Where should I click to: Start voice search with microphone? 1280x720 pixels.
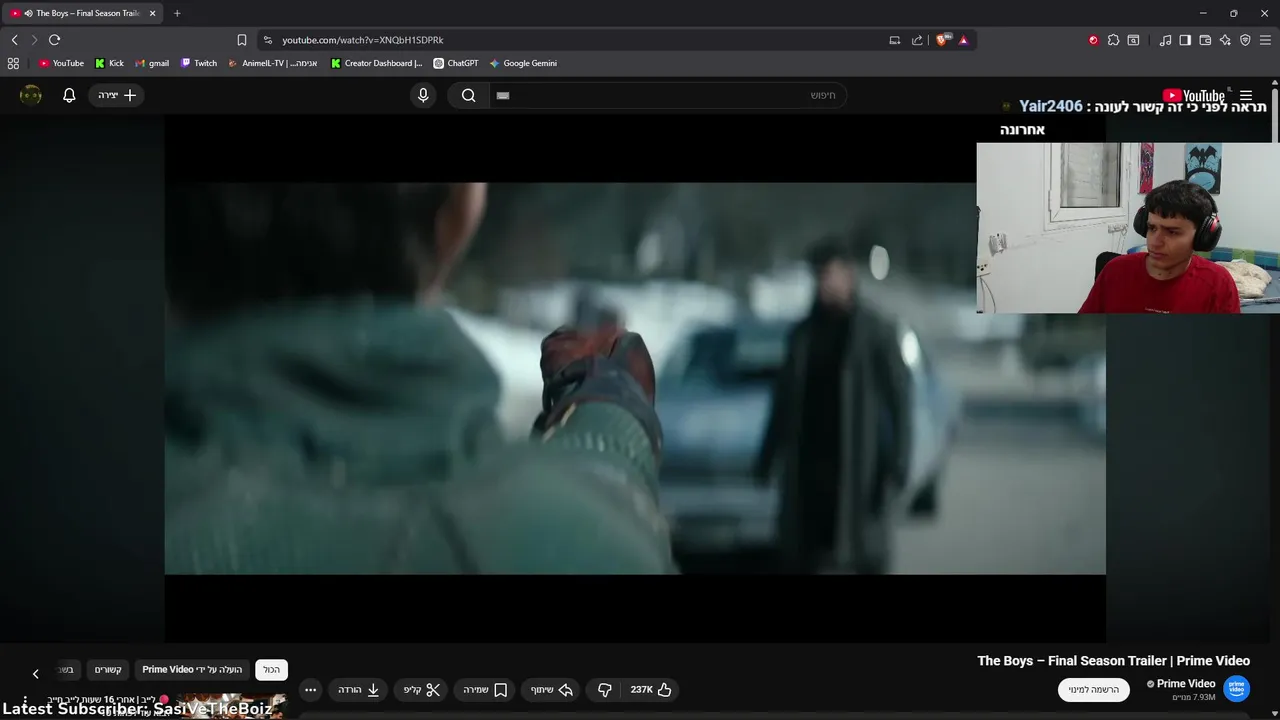[x=423, y=95]
